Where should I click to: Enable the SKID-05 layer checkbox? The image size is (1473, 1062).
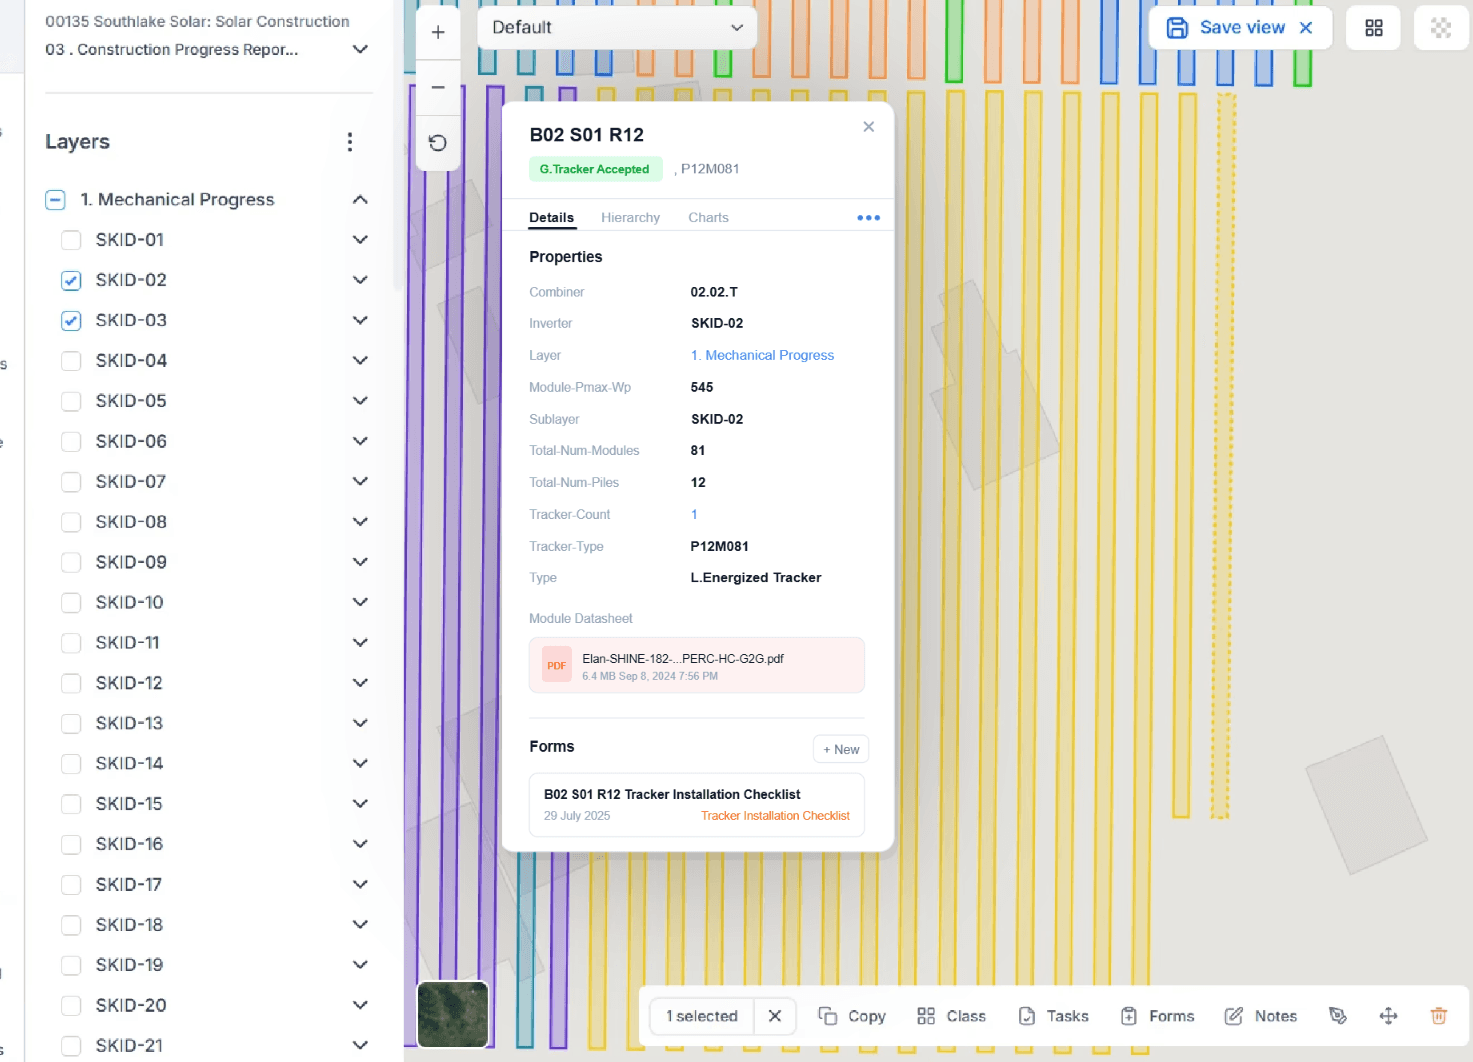[71, 401]
